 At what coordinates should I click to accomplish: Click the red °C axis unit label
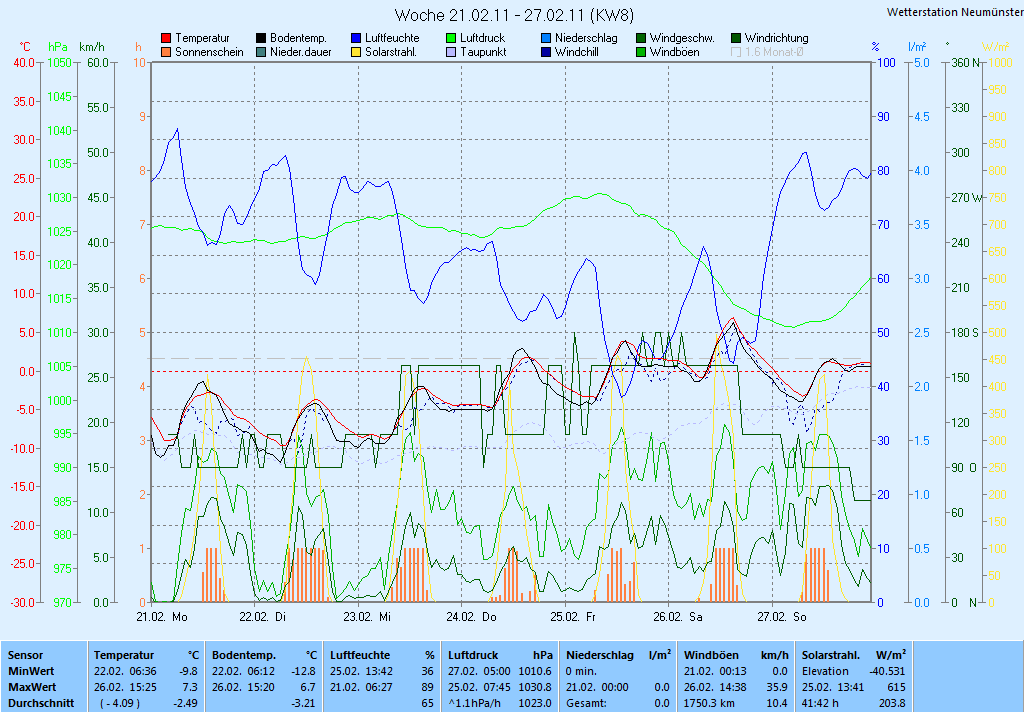pyautogui.click(x=25, y=47)
